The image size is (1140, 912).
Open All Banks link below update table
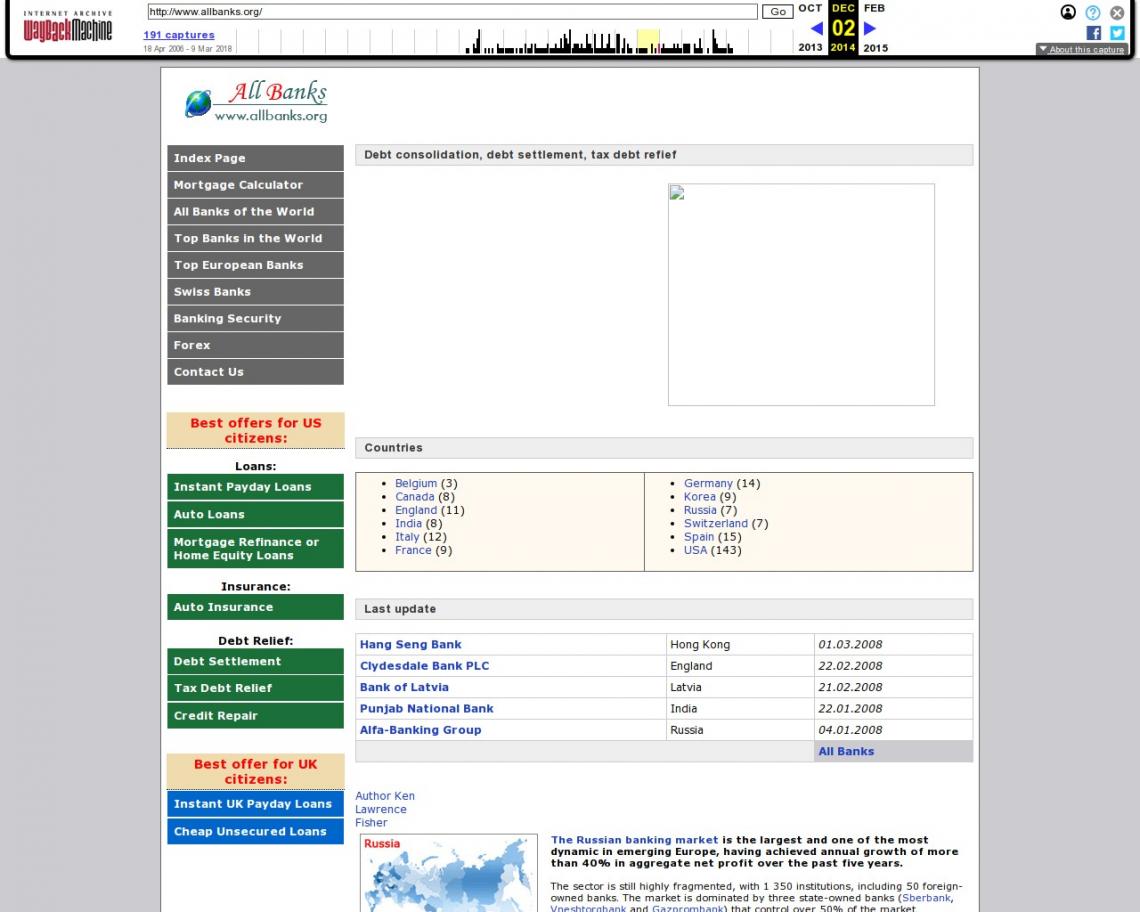846,751
